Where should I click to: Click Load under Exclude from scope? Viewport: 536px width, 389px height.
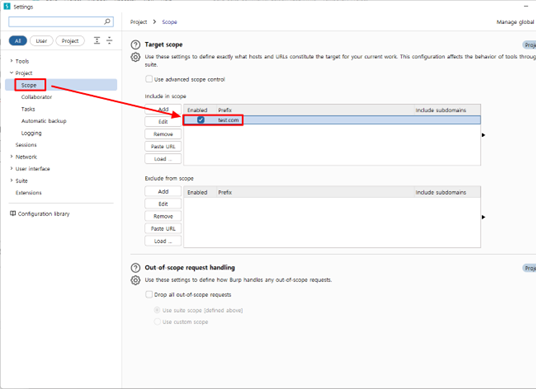[x=163, y=241]
